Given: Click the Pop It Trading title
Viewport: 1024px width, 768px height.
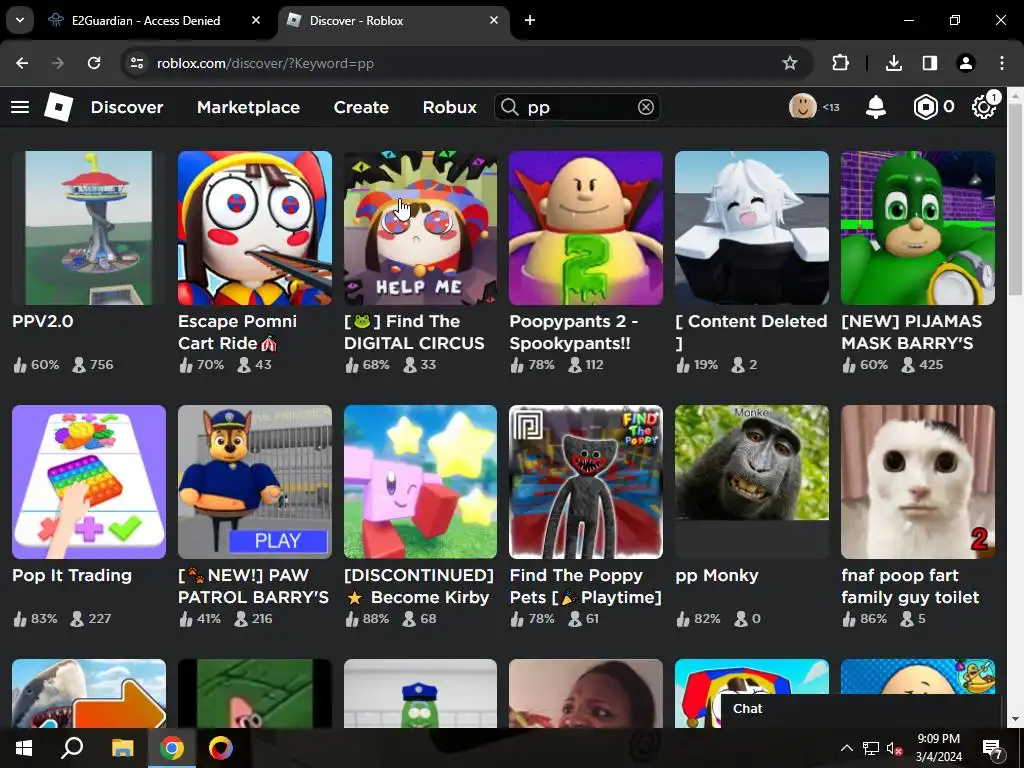Looking at the screenshot, I should [72, 575].
